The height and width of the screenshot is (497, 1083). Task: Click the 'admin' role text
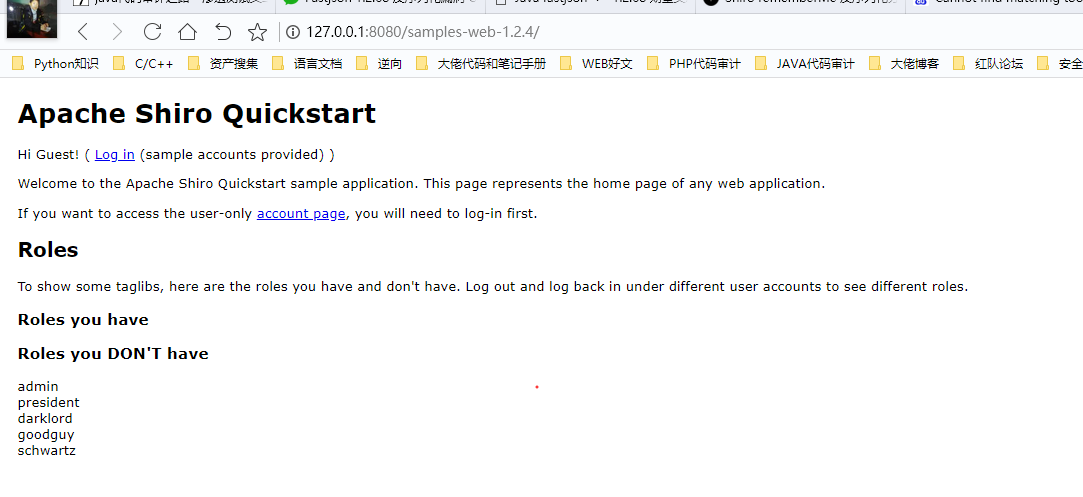pos(38,387)
